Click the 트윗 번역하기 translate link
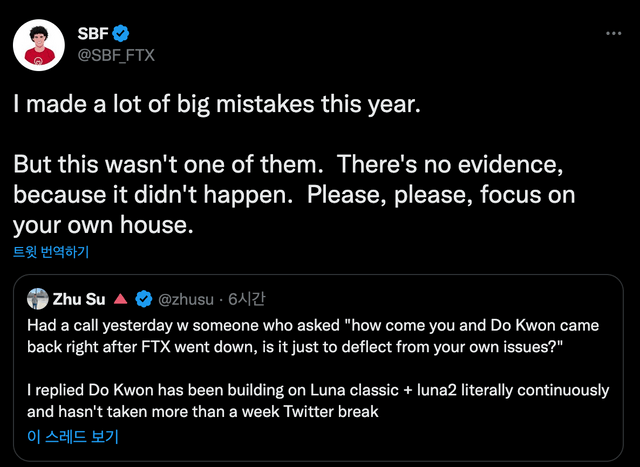The width and height of the screenshot is (640, 467). click(52, 251)
